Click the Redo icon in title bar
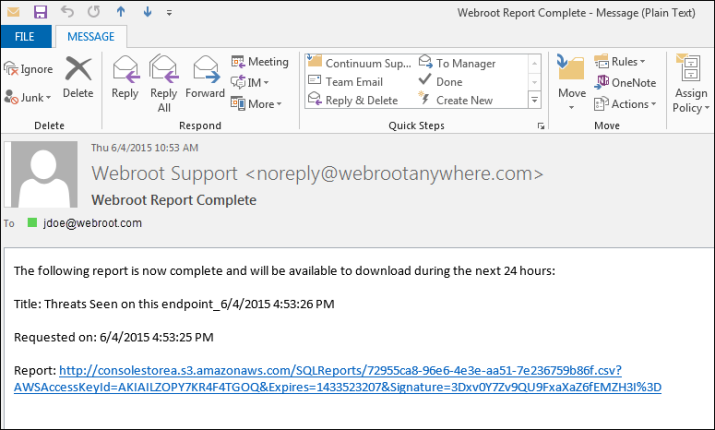The height and width of the screenshot is (430, 715). tap(94, 12)
